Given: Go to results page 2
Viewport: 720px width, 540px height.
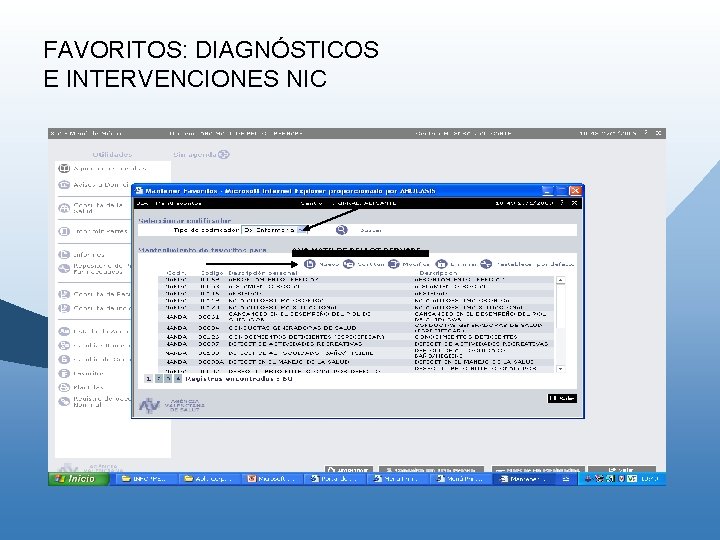Looking at the screenshot, I should pos(158,379).
